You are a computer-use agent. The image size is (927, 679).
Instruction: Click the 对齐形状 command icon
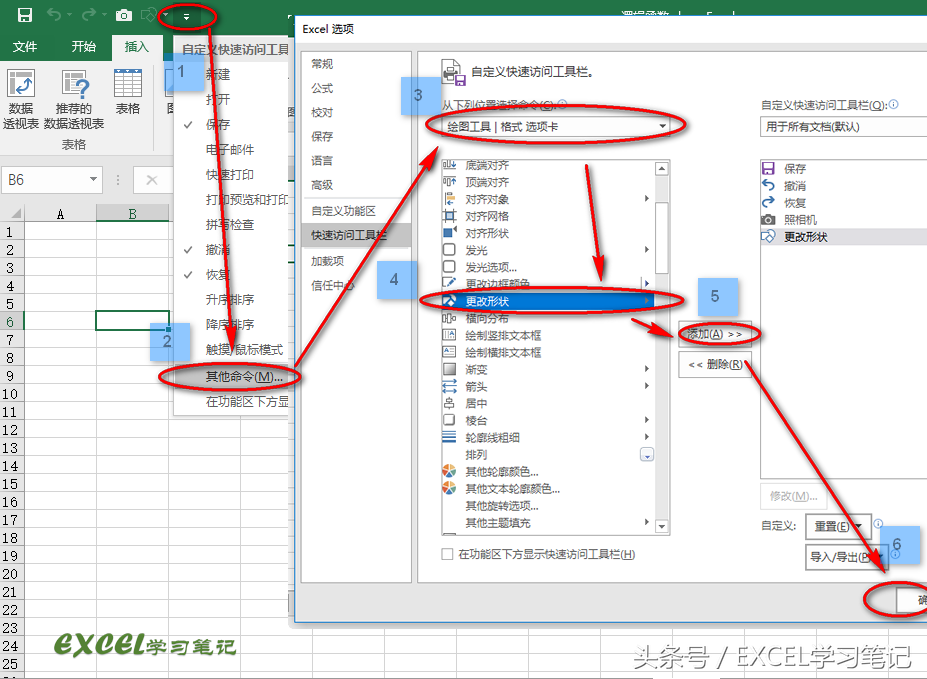[449, 233]
